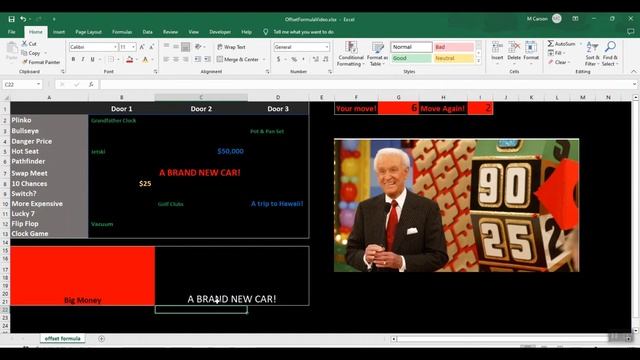
Task: Increase font size with the large A icon
Action: point(142,47)
